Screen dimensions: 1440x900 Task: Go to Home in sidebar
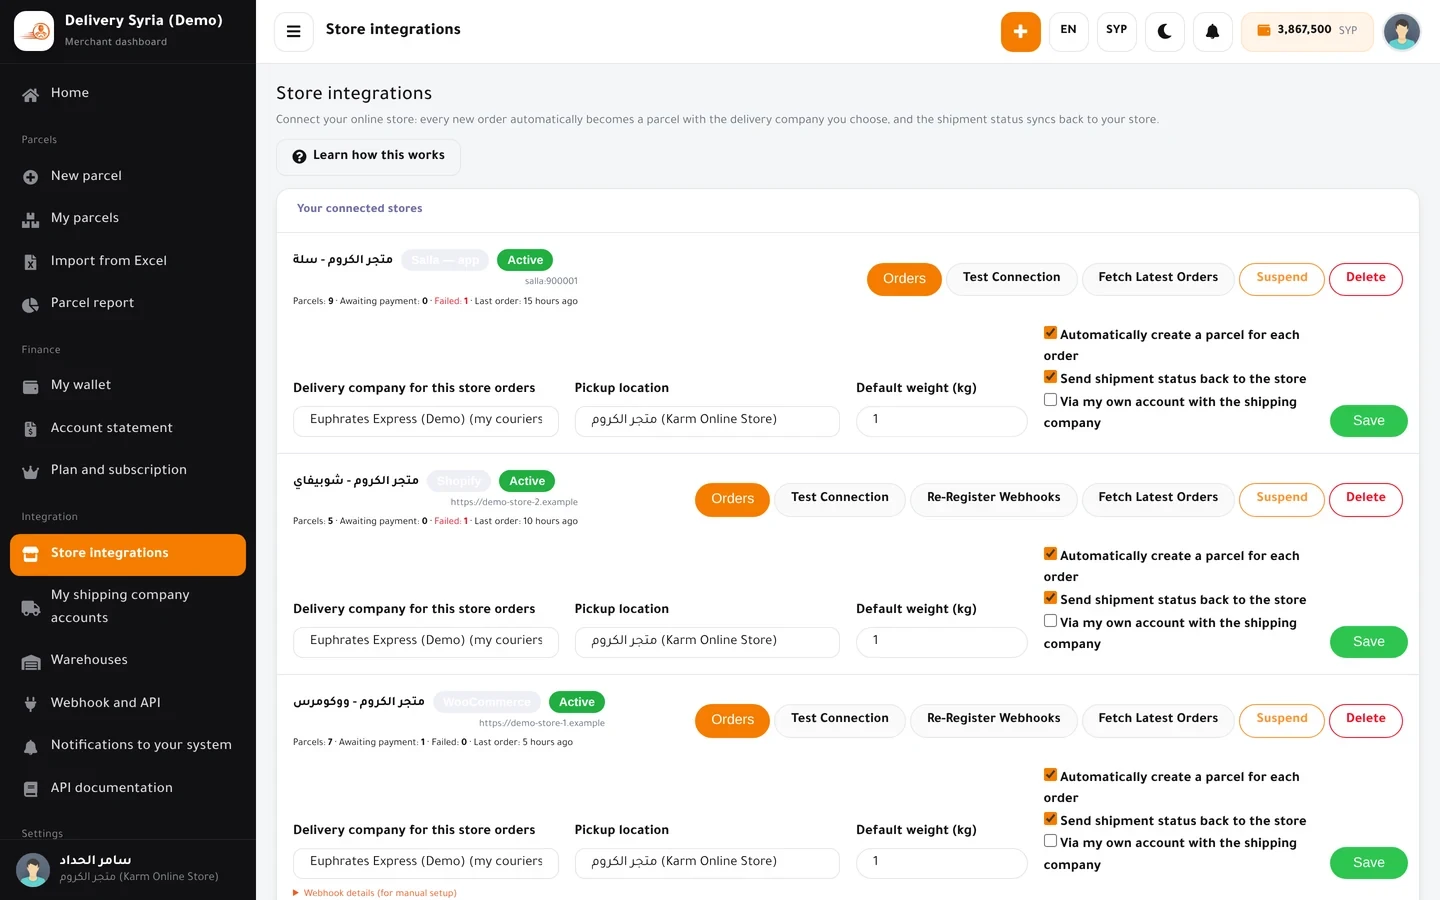click(128, 93)
